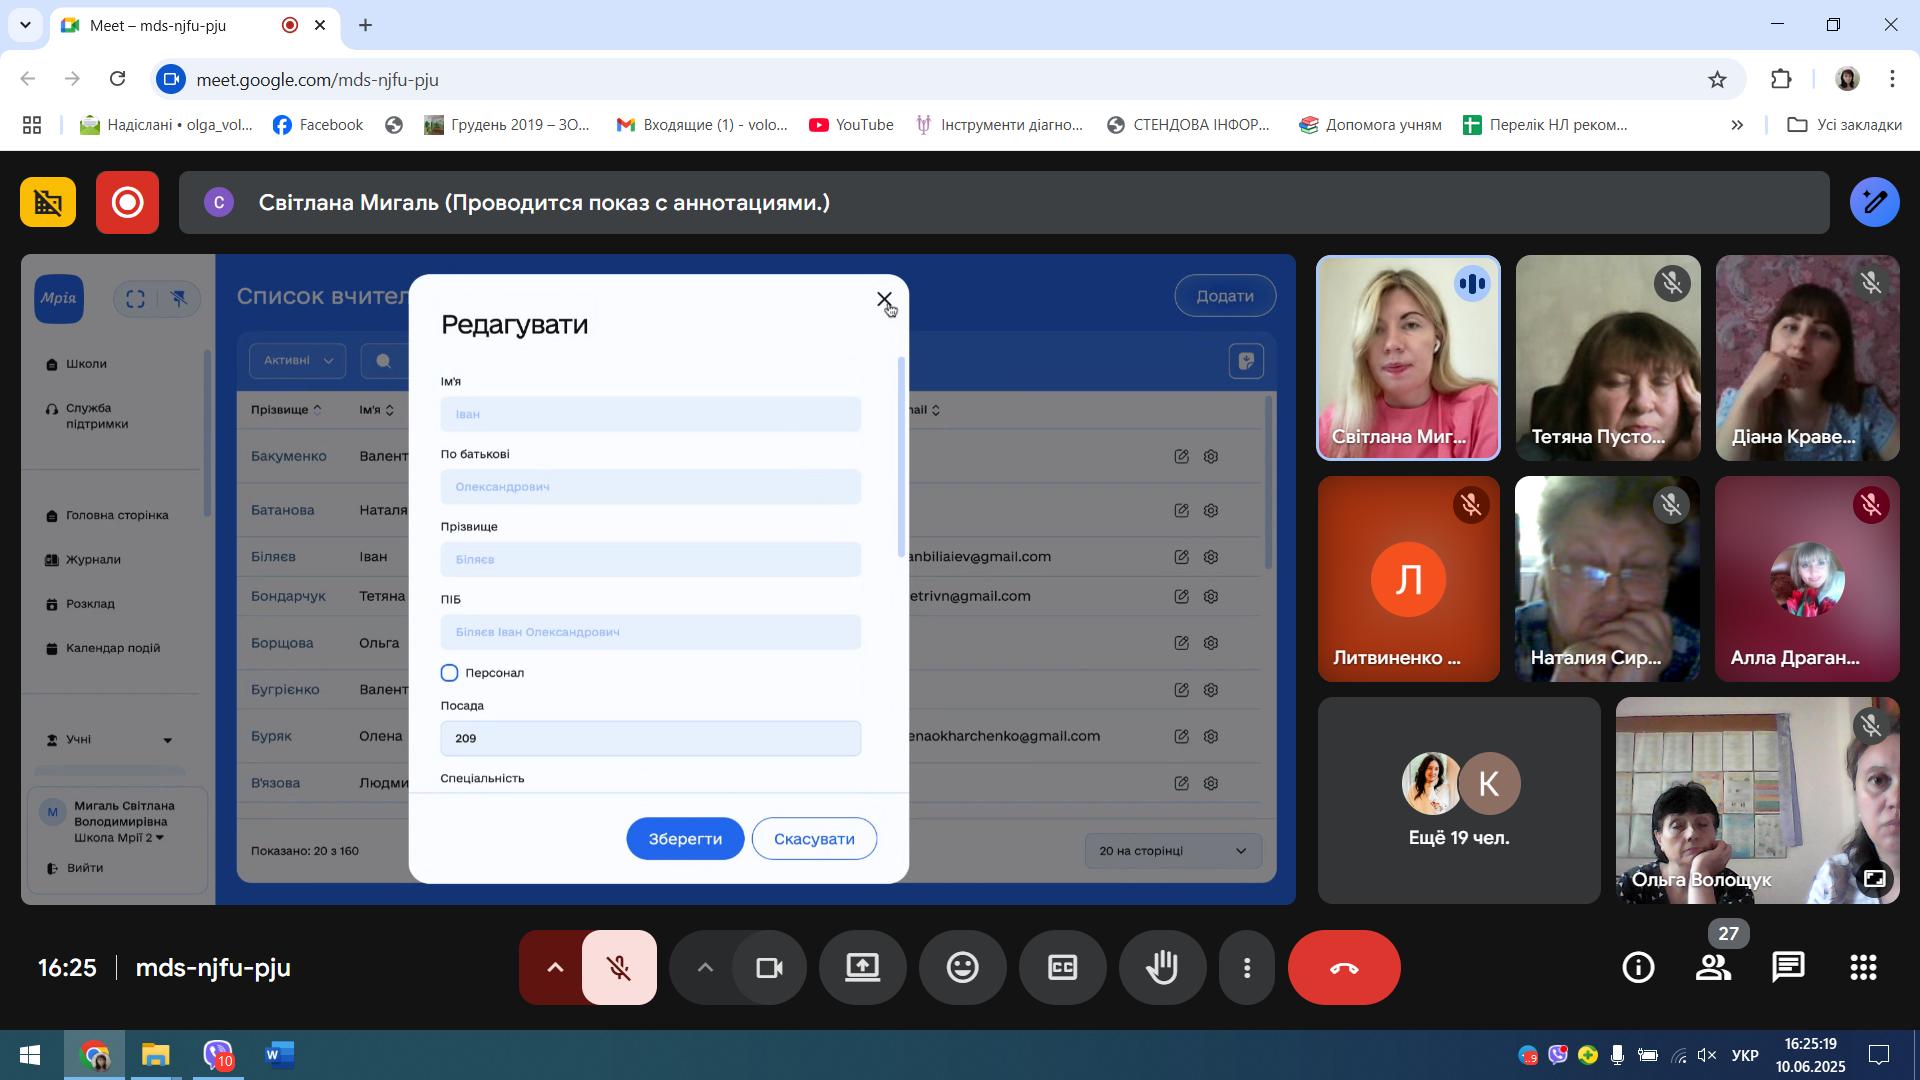Click settings gear for Бакуменко row
Image resolution: width=1920 pixels, height=1080 pixels.
click(x=1211, y=457)
